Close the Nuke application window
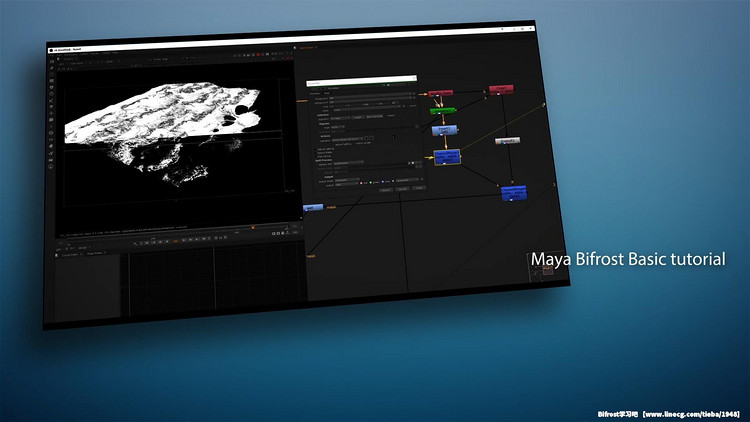Screen dimensions: 750x422 (531, 28)
